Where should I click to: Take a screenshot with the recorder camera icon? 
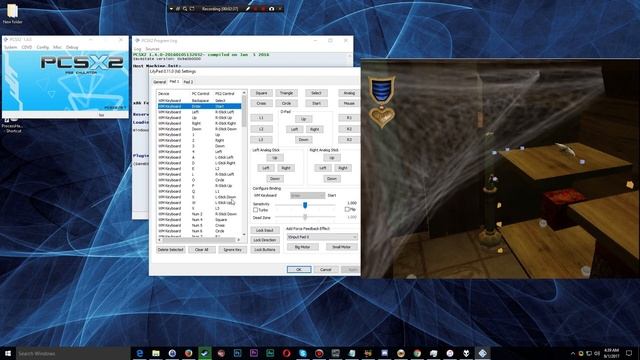point(271,9)
